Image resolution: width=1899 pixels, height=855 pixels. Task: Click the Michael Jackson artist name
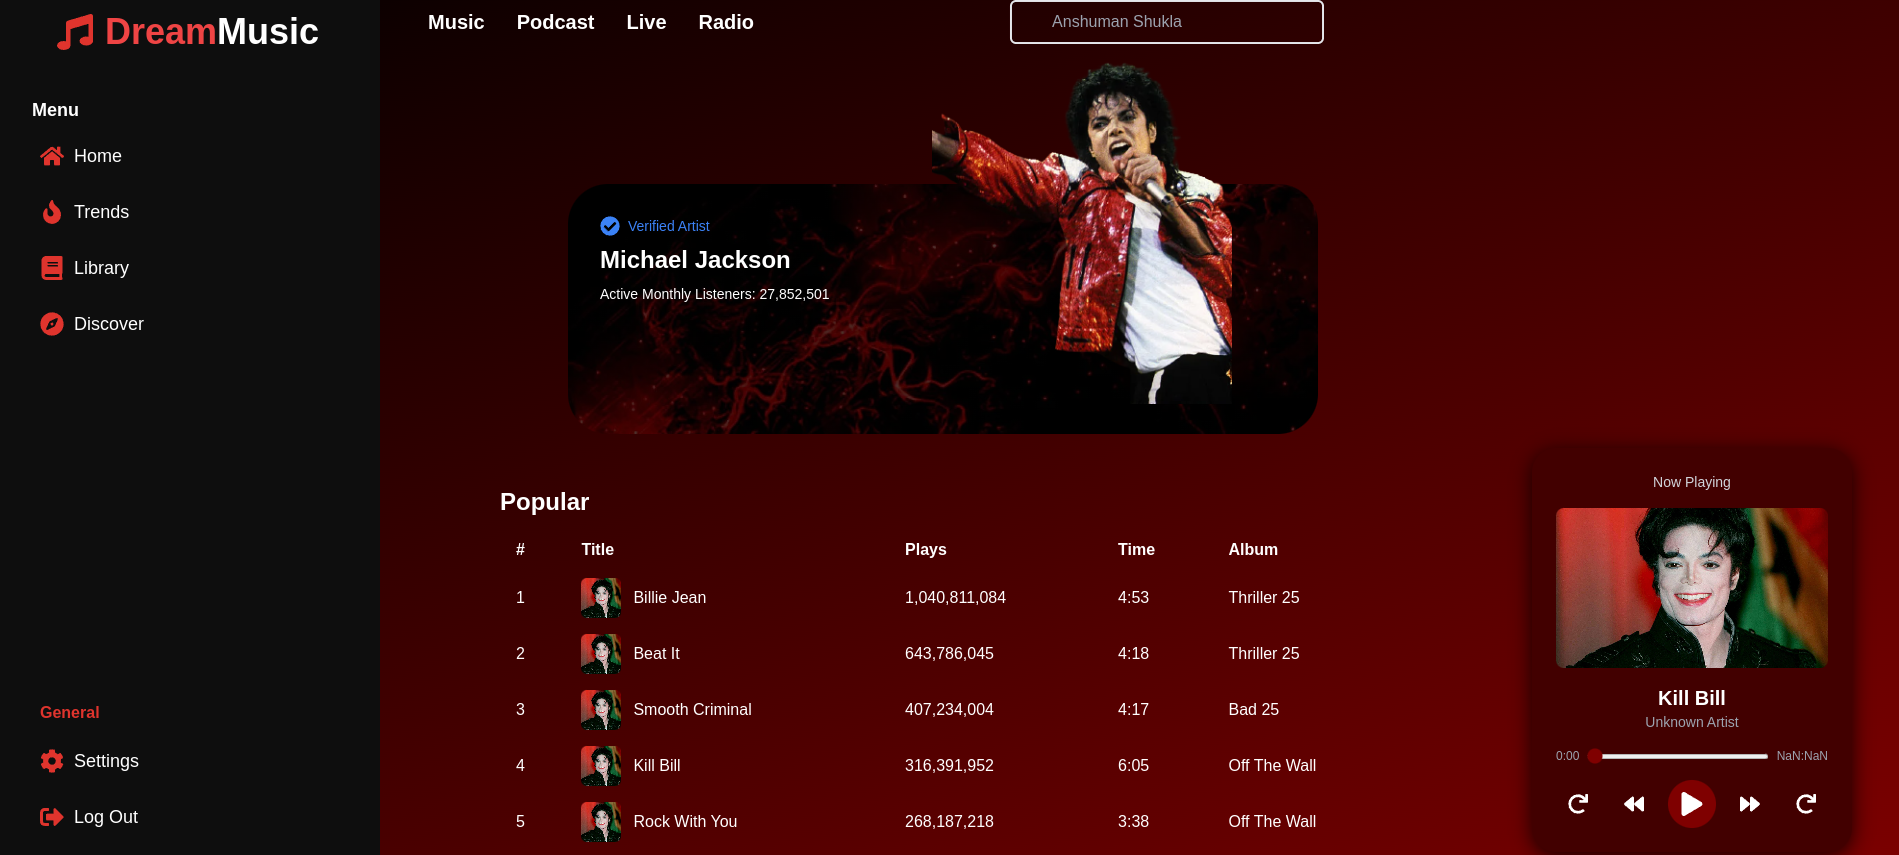tap(695, 260)
